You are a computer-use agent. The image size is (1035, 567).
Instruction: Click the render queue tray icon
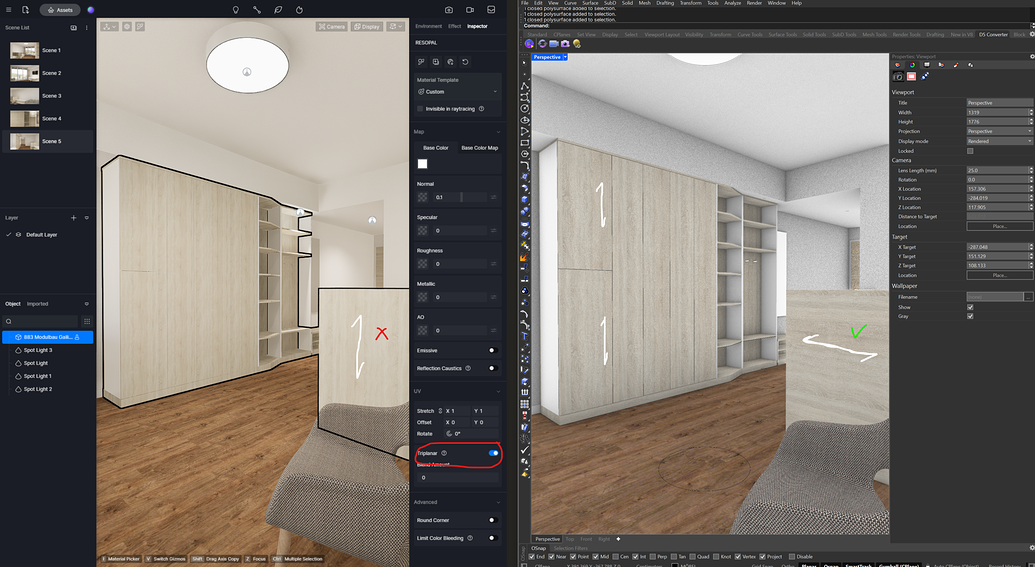[x=491, y=10]
